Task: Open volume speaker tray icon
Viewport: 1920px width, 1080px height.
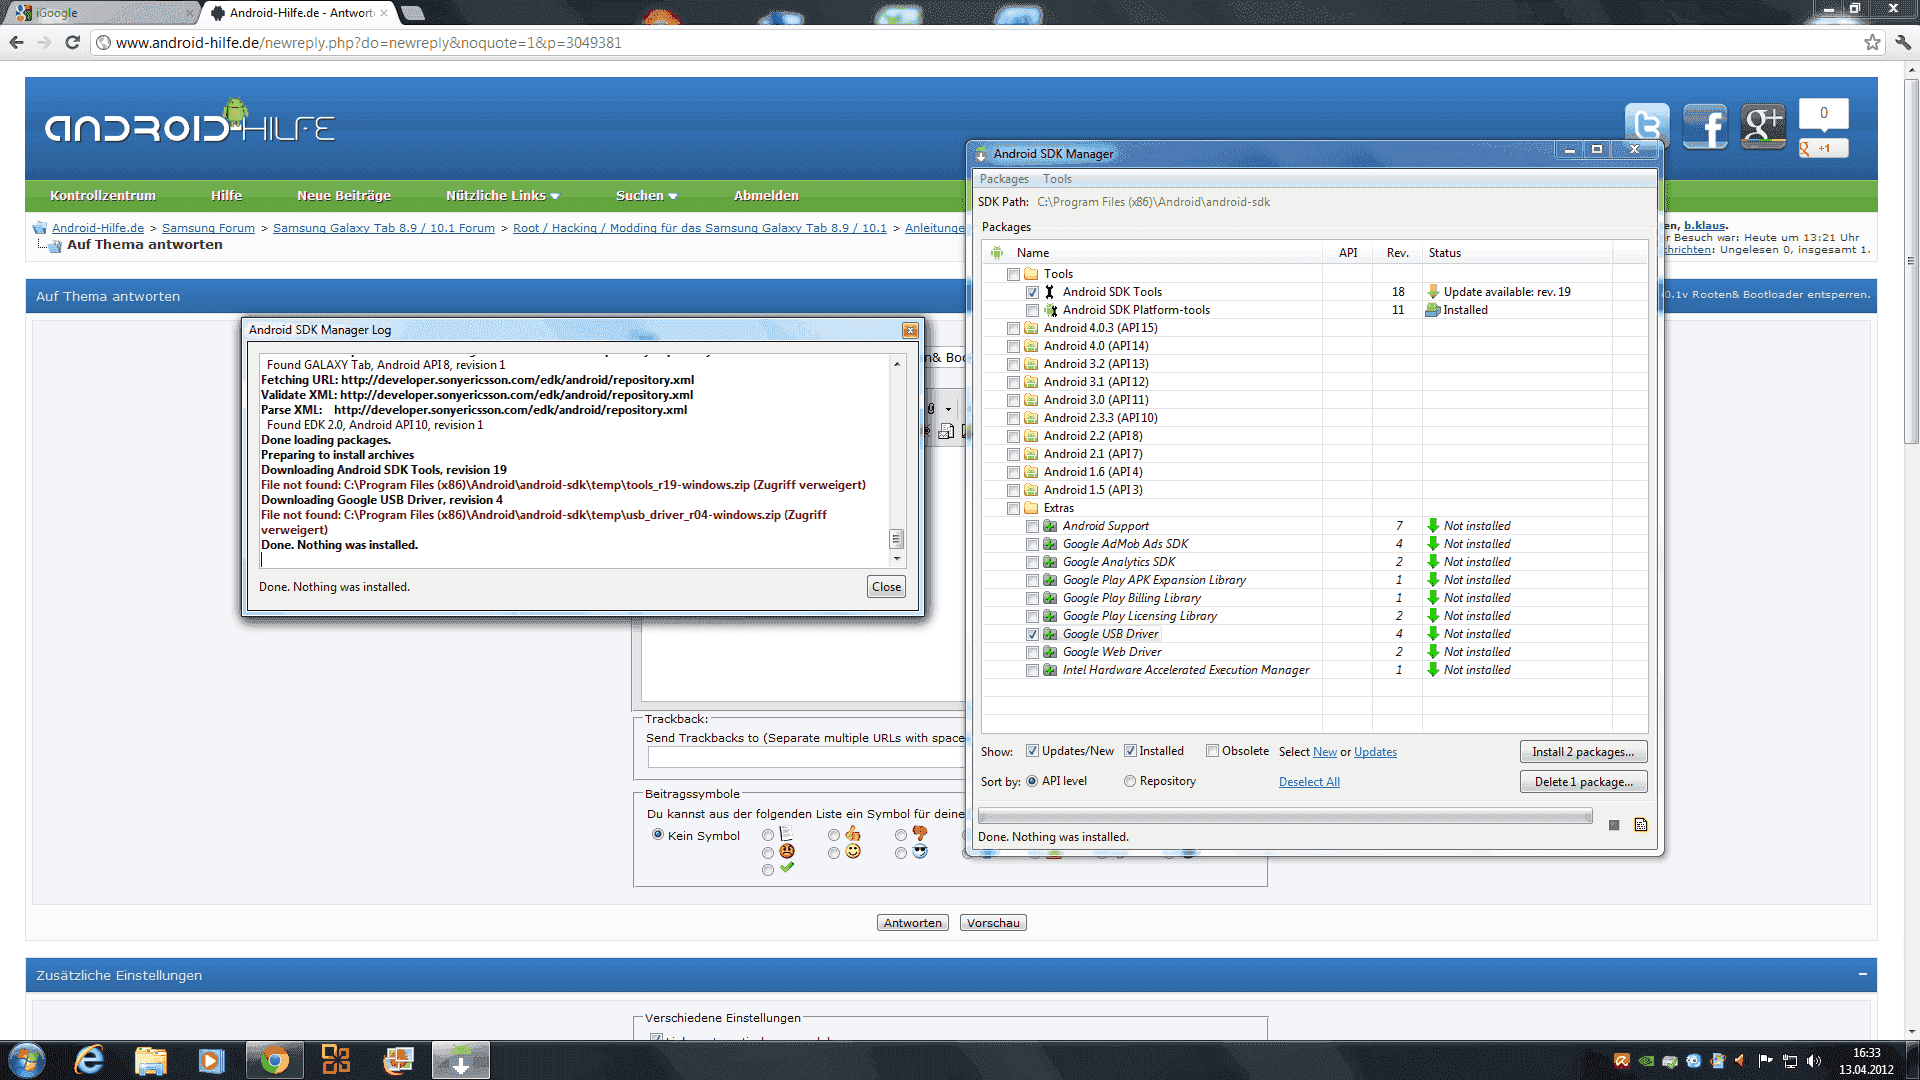Action: (1815, 1061)
